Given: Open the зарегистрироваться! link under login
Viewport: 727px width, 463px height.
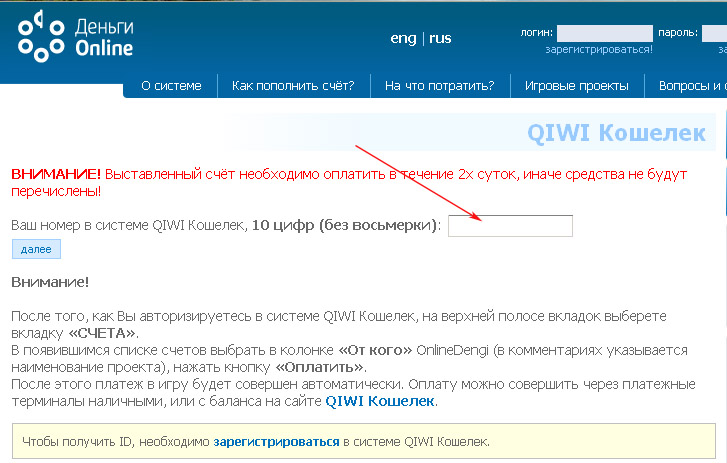Looking at the screenshot, I should pos(599,49).
